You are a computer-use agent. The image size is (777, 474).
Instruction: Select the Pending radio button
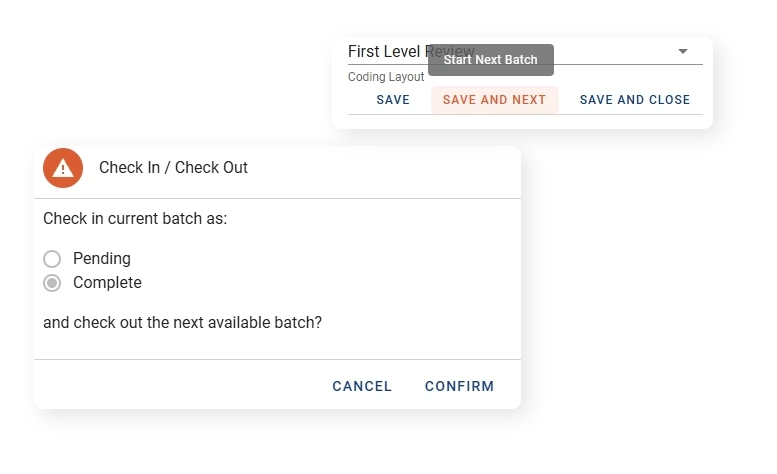click(x=52, y=259)
